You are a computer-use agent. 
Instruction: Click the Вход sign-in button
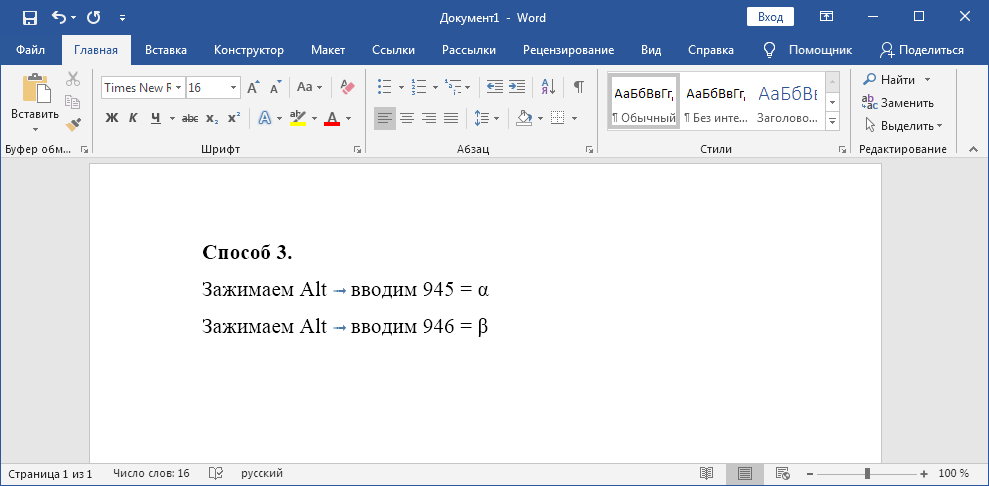coord(770,17)
